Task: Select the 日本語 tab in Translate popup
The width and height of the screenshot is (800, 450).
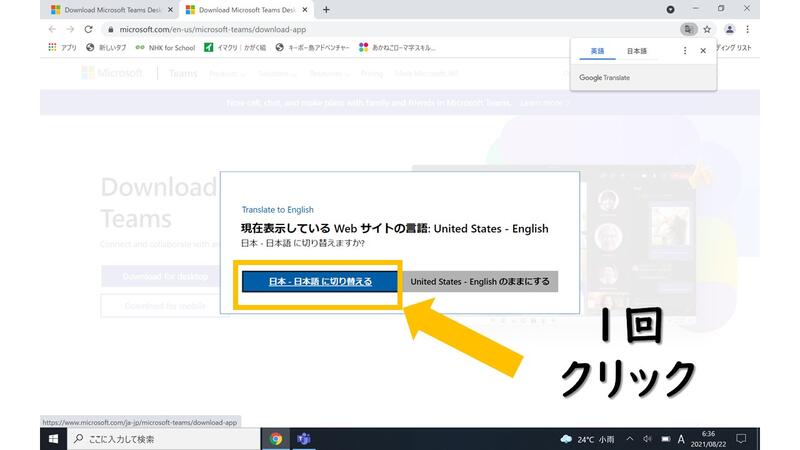Action: click(x=636, y=50)
